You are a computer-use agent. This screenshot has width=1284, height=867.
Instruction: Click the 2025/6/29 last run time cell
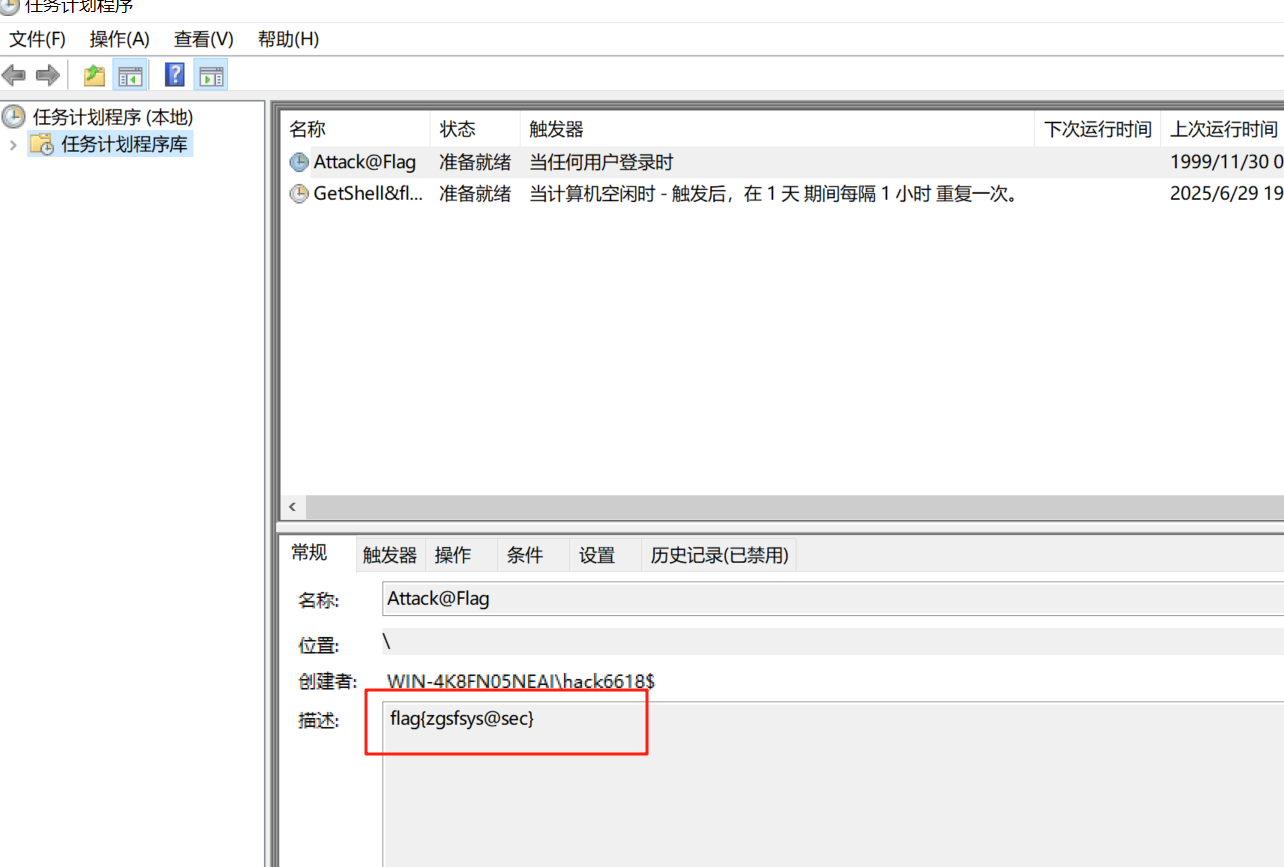(x=1226, y=194)
